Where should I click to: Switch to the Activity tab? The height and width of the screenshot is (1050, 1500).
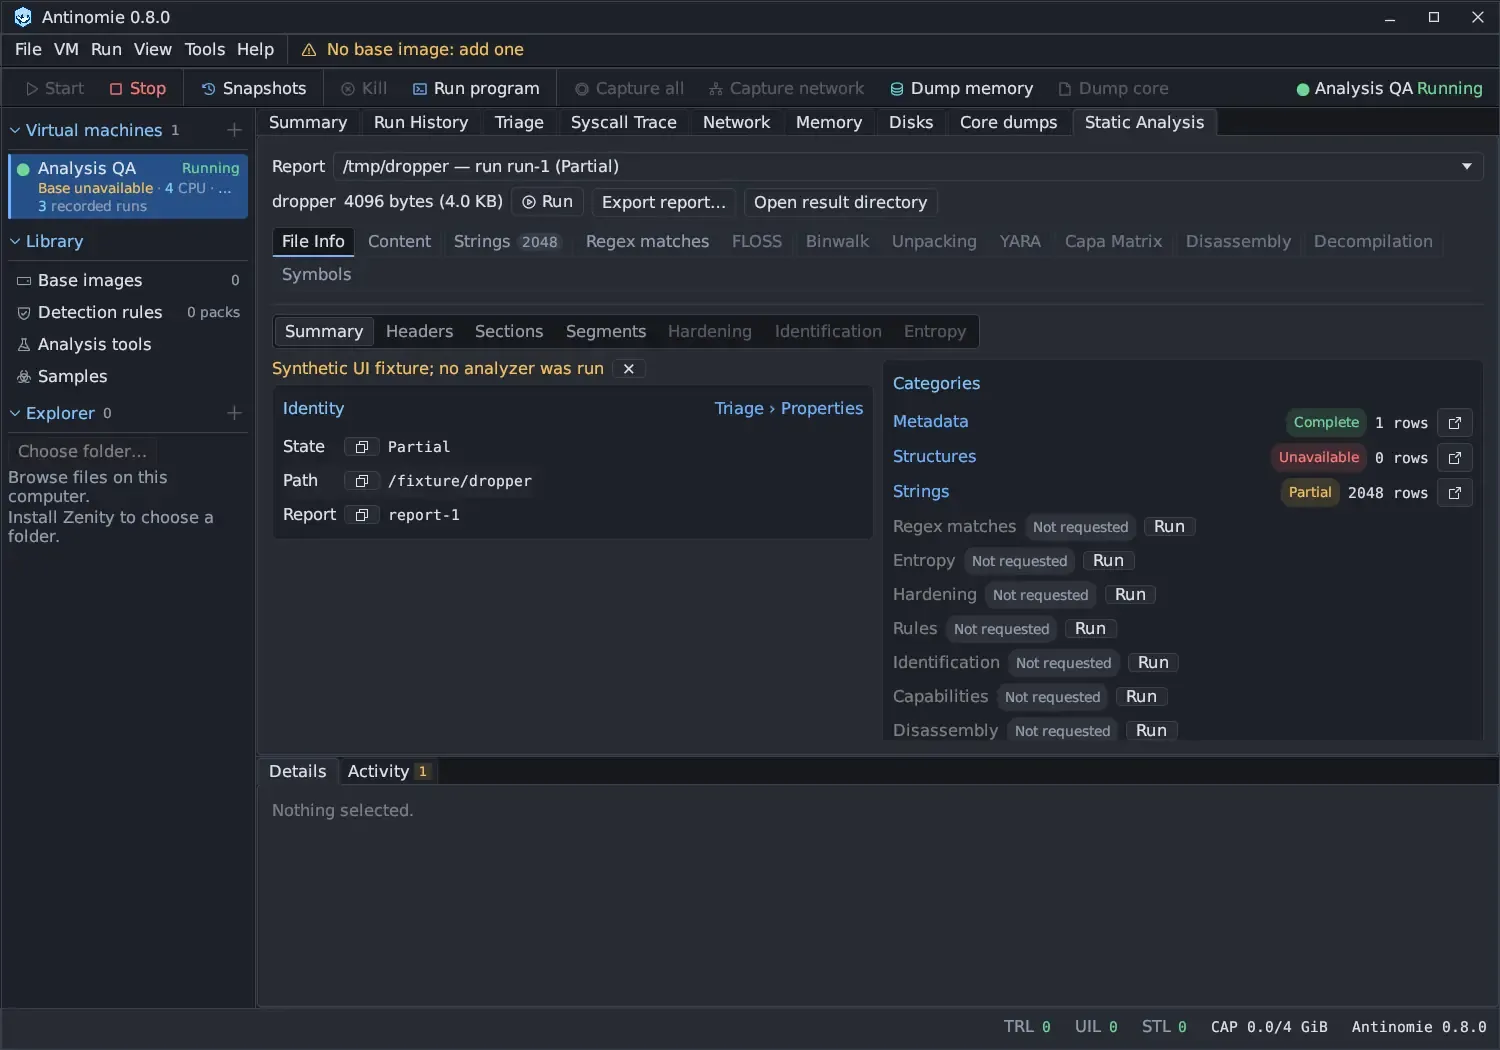pyautogui.click(x=388, y=771)
